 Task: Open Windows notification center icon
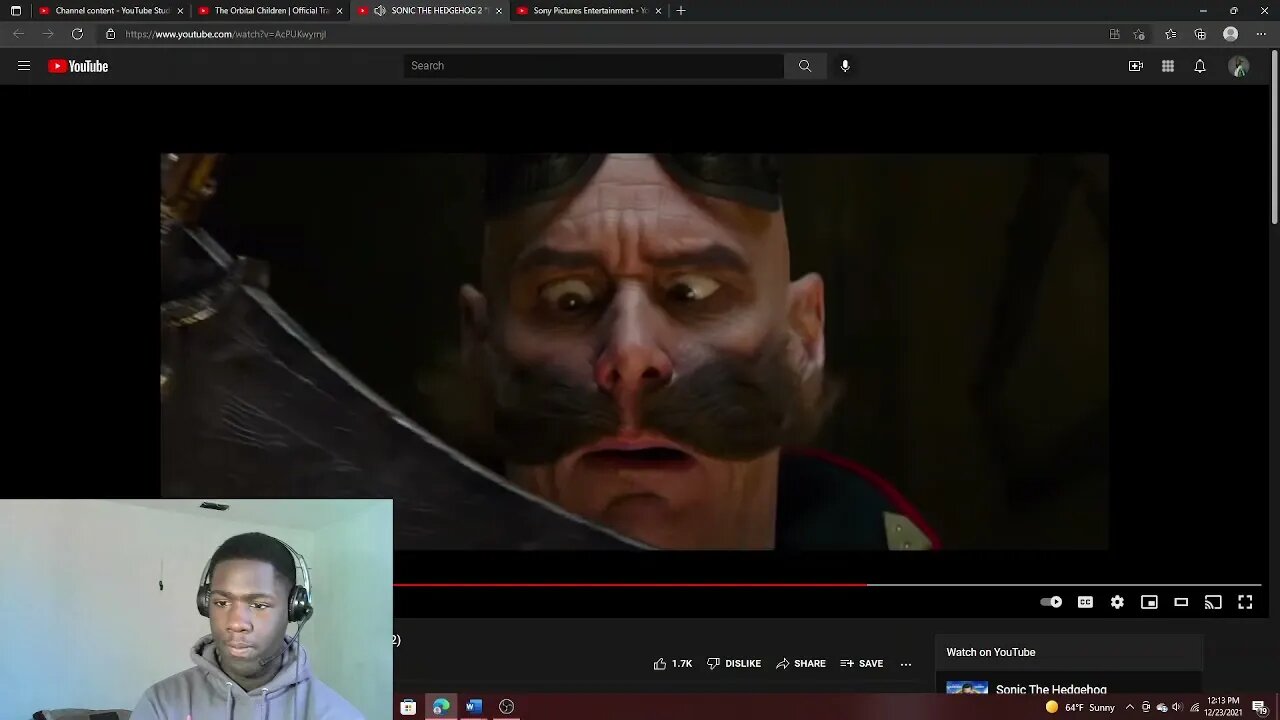(1259, 707)
